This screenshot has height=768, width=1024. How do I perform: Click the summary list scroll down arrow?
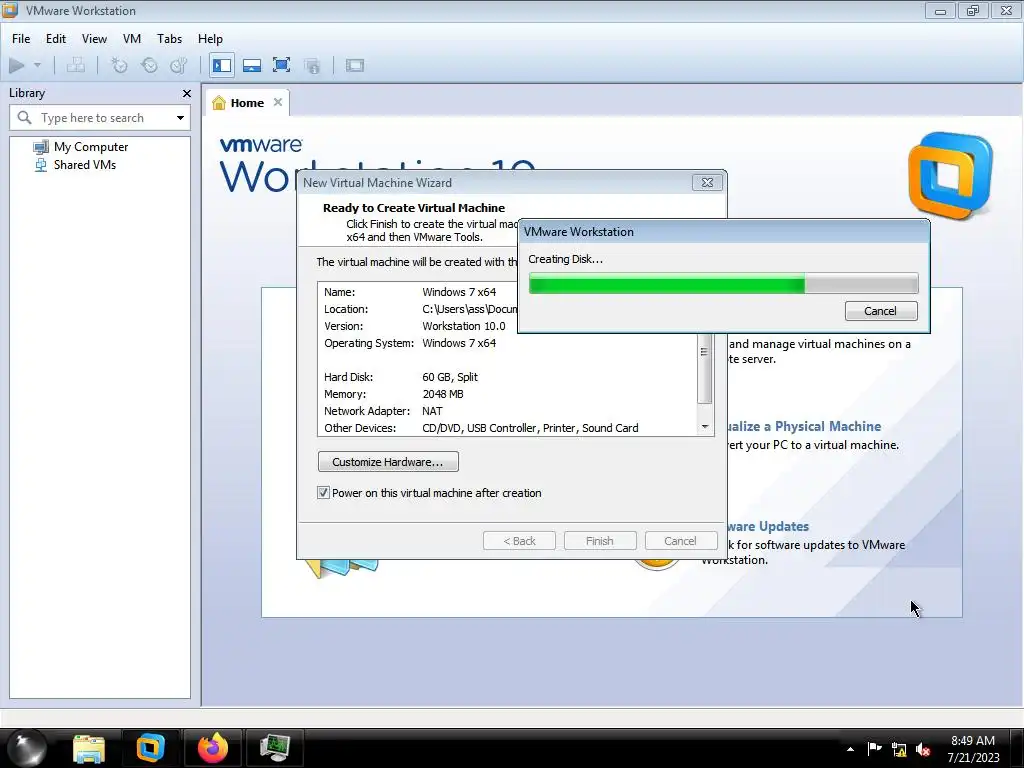(705, 426)
